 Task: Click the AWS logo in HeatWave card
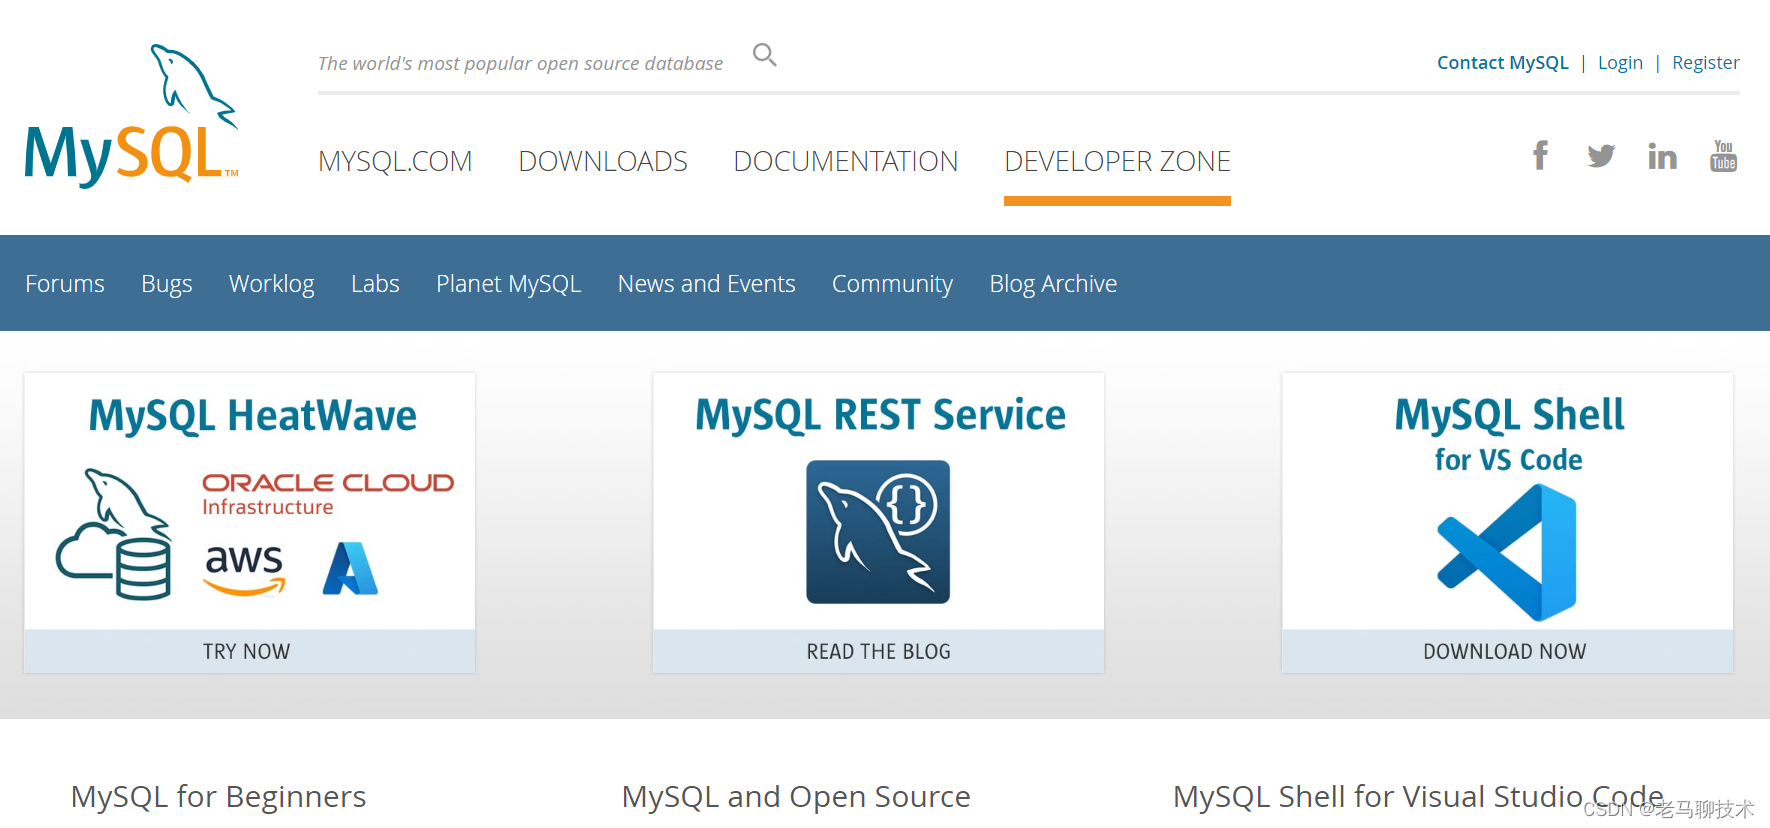[244, 569]
